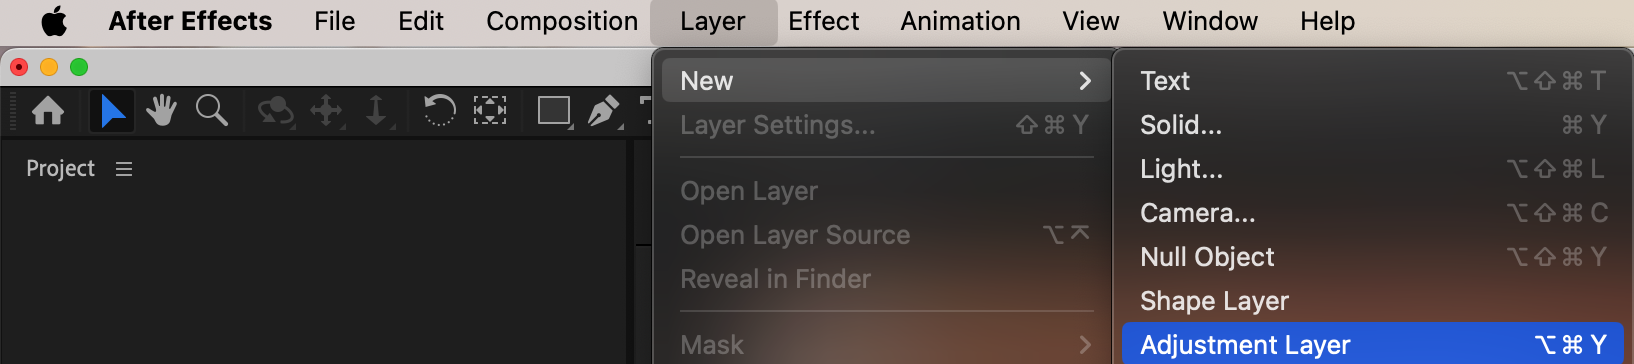Select the Pen tool
1634x364 pixels.
pos(604,110)
